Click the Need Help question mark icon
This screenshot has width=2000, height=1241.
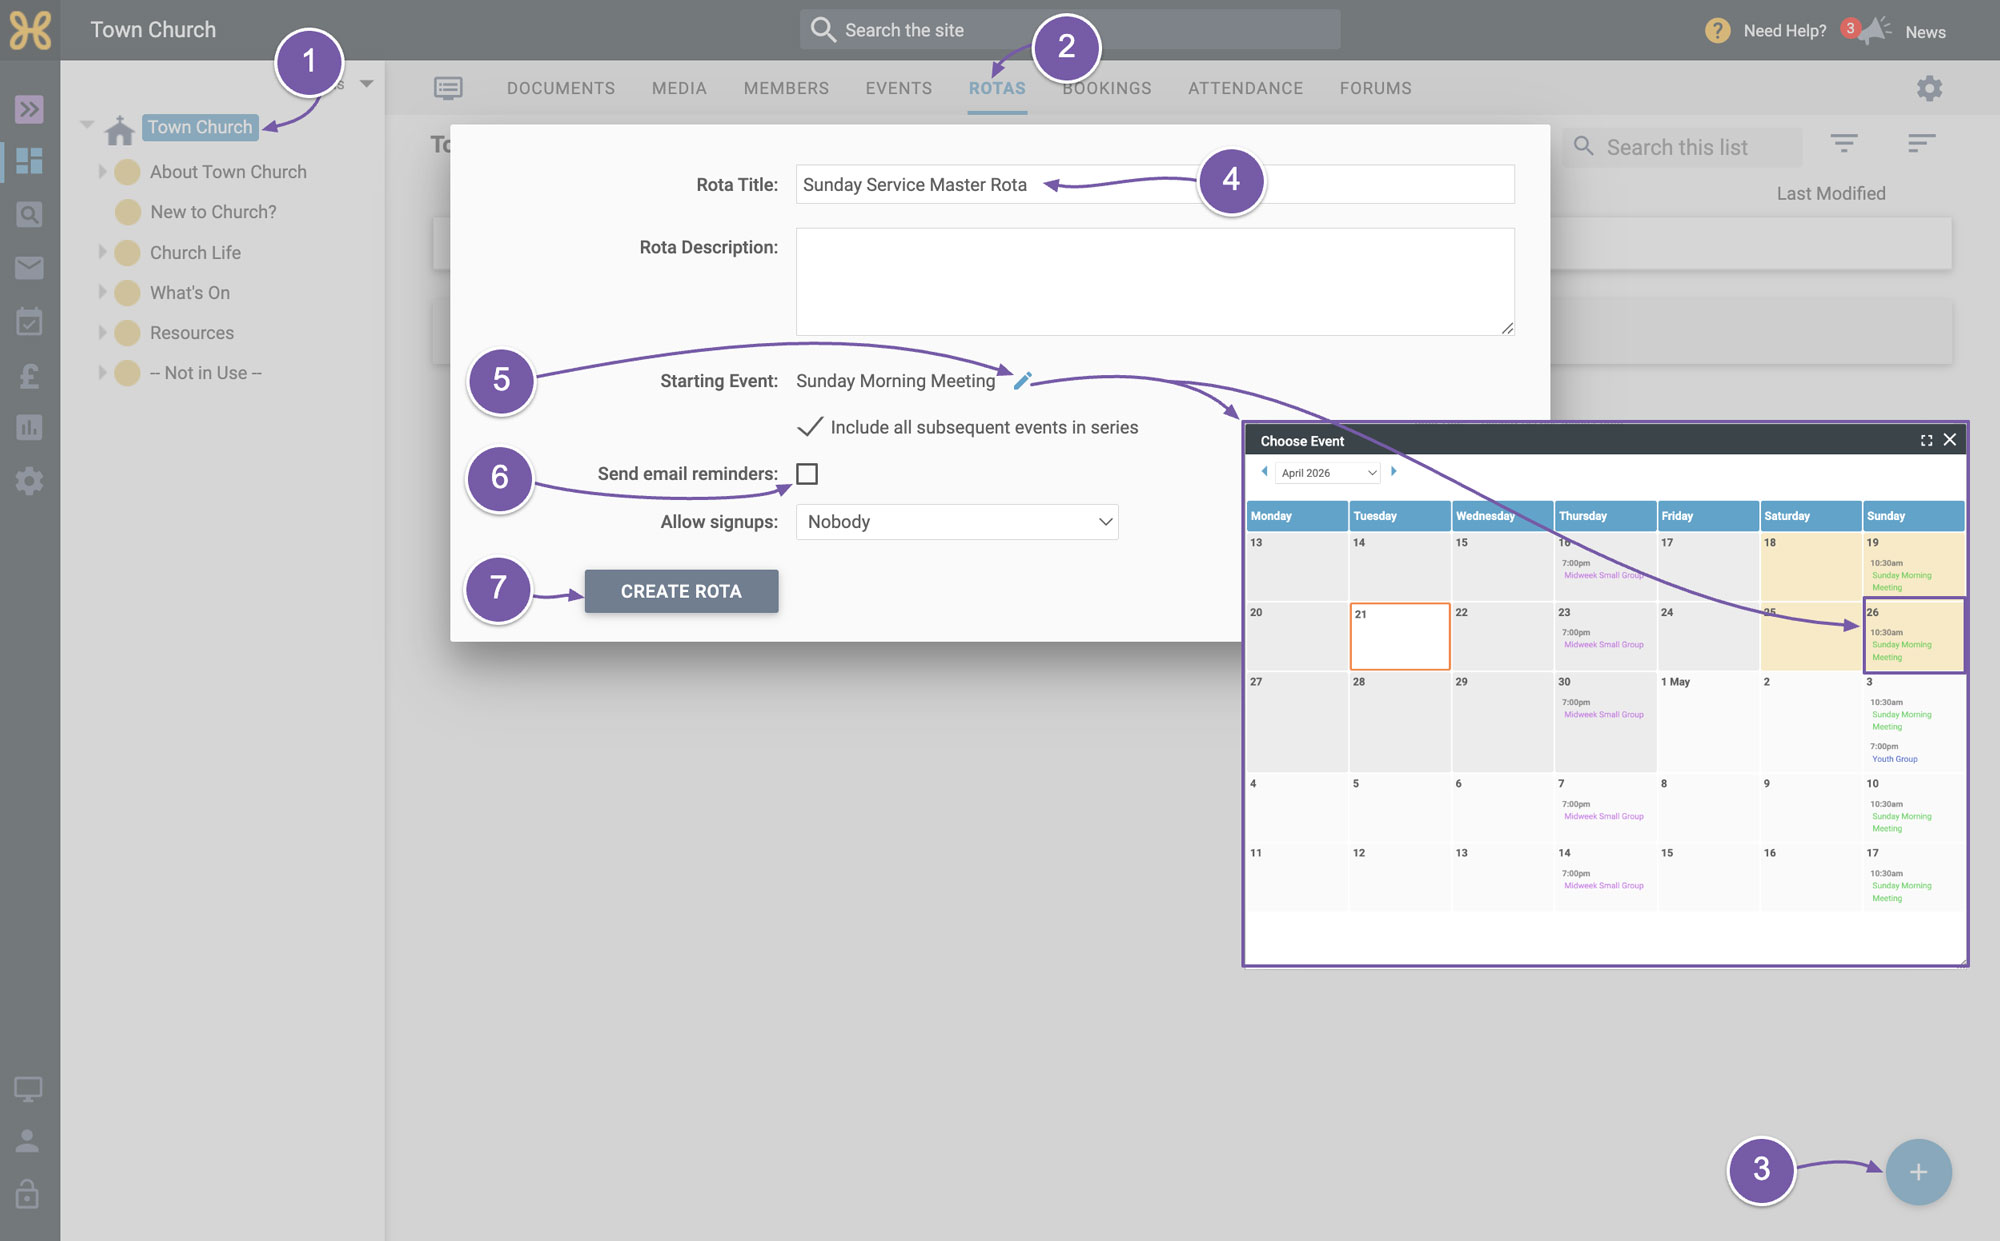click(x=1717, y=31)
